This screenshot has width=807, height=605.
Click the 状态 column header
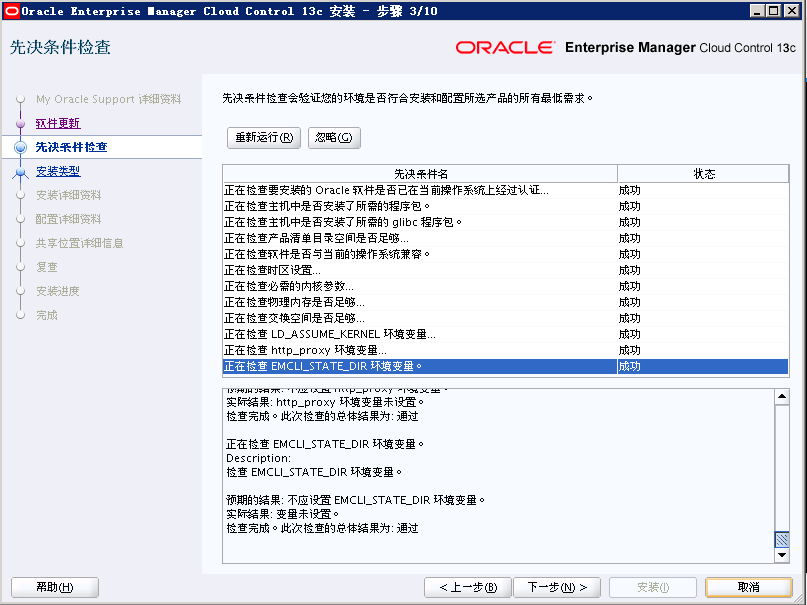pos(703,173)
